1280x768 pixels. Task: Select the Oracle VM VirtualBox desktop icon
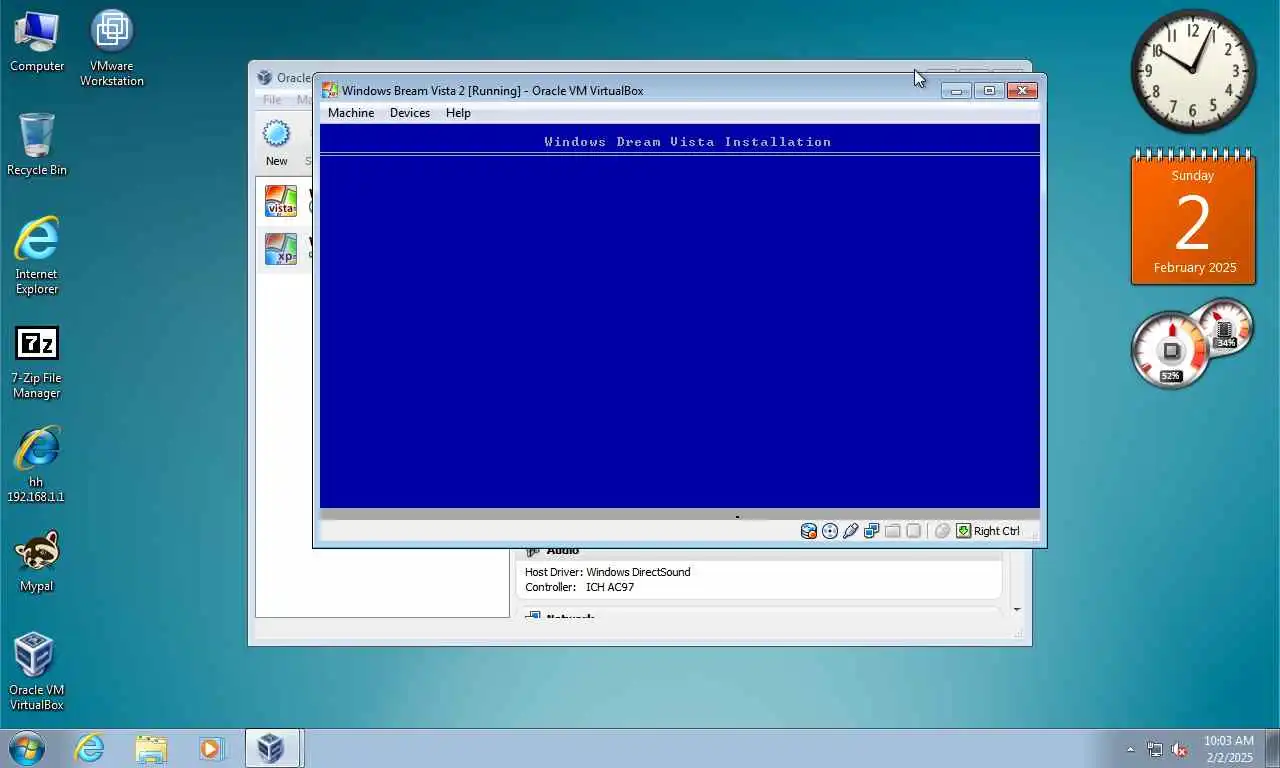coord(37,671)
